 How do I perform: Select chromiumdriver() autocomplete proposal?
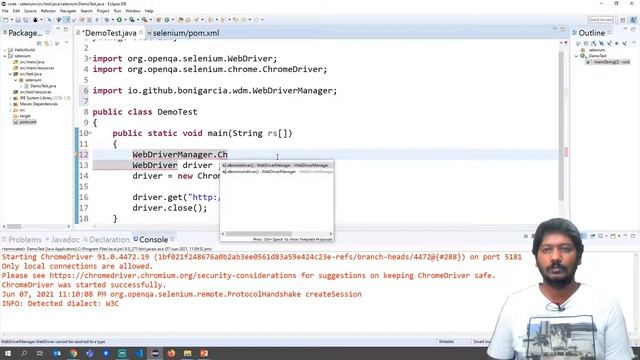pyautogui.click(x=277, y=172)
